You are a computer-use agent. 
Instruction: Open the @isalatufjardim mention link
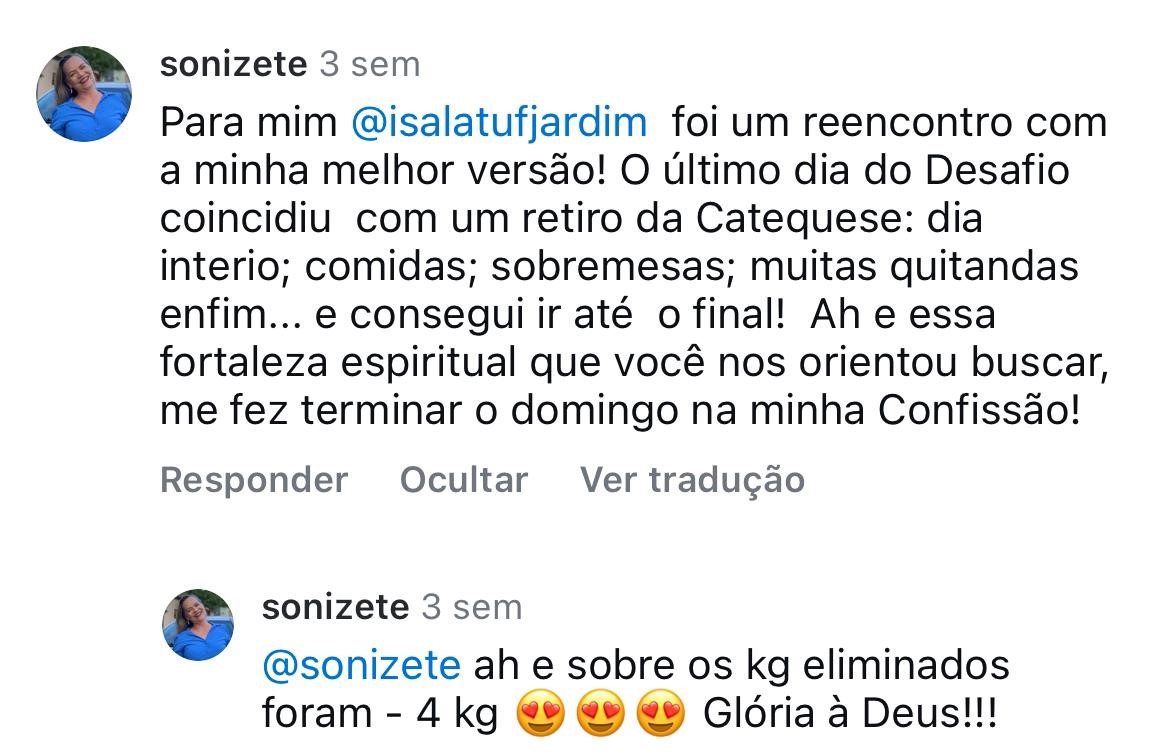click(499, 122)
